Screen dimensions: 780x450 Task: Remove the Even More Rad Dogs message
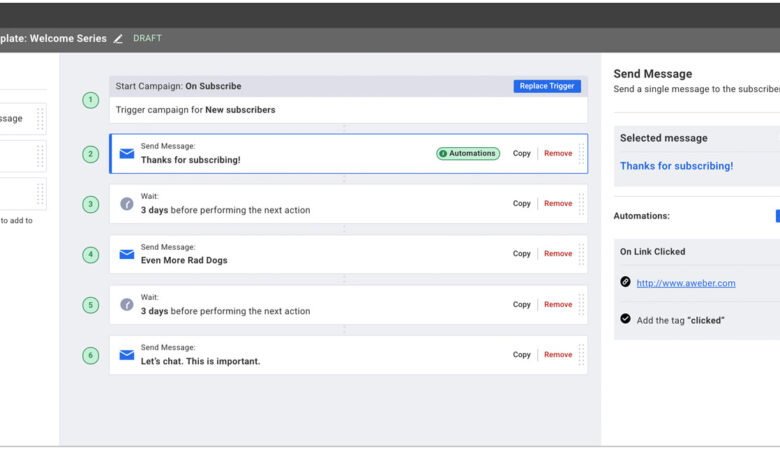(x=558, y=254)
